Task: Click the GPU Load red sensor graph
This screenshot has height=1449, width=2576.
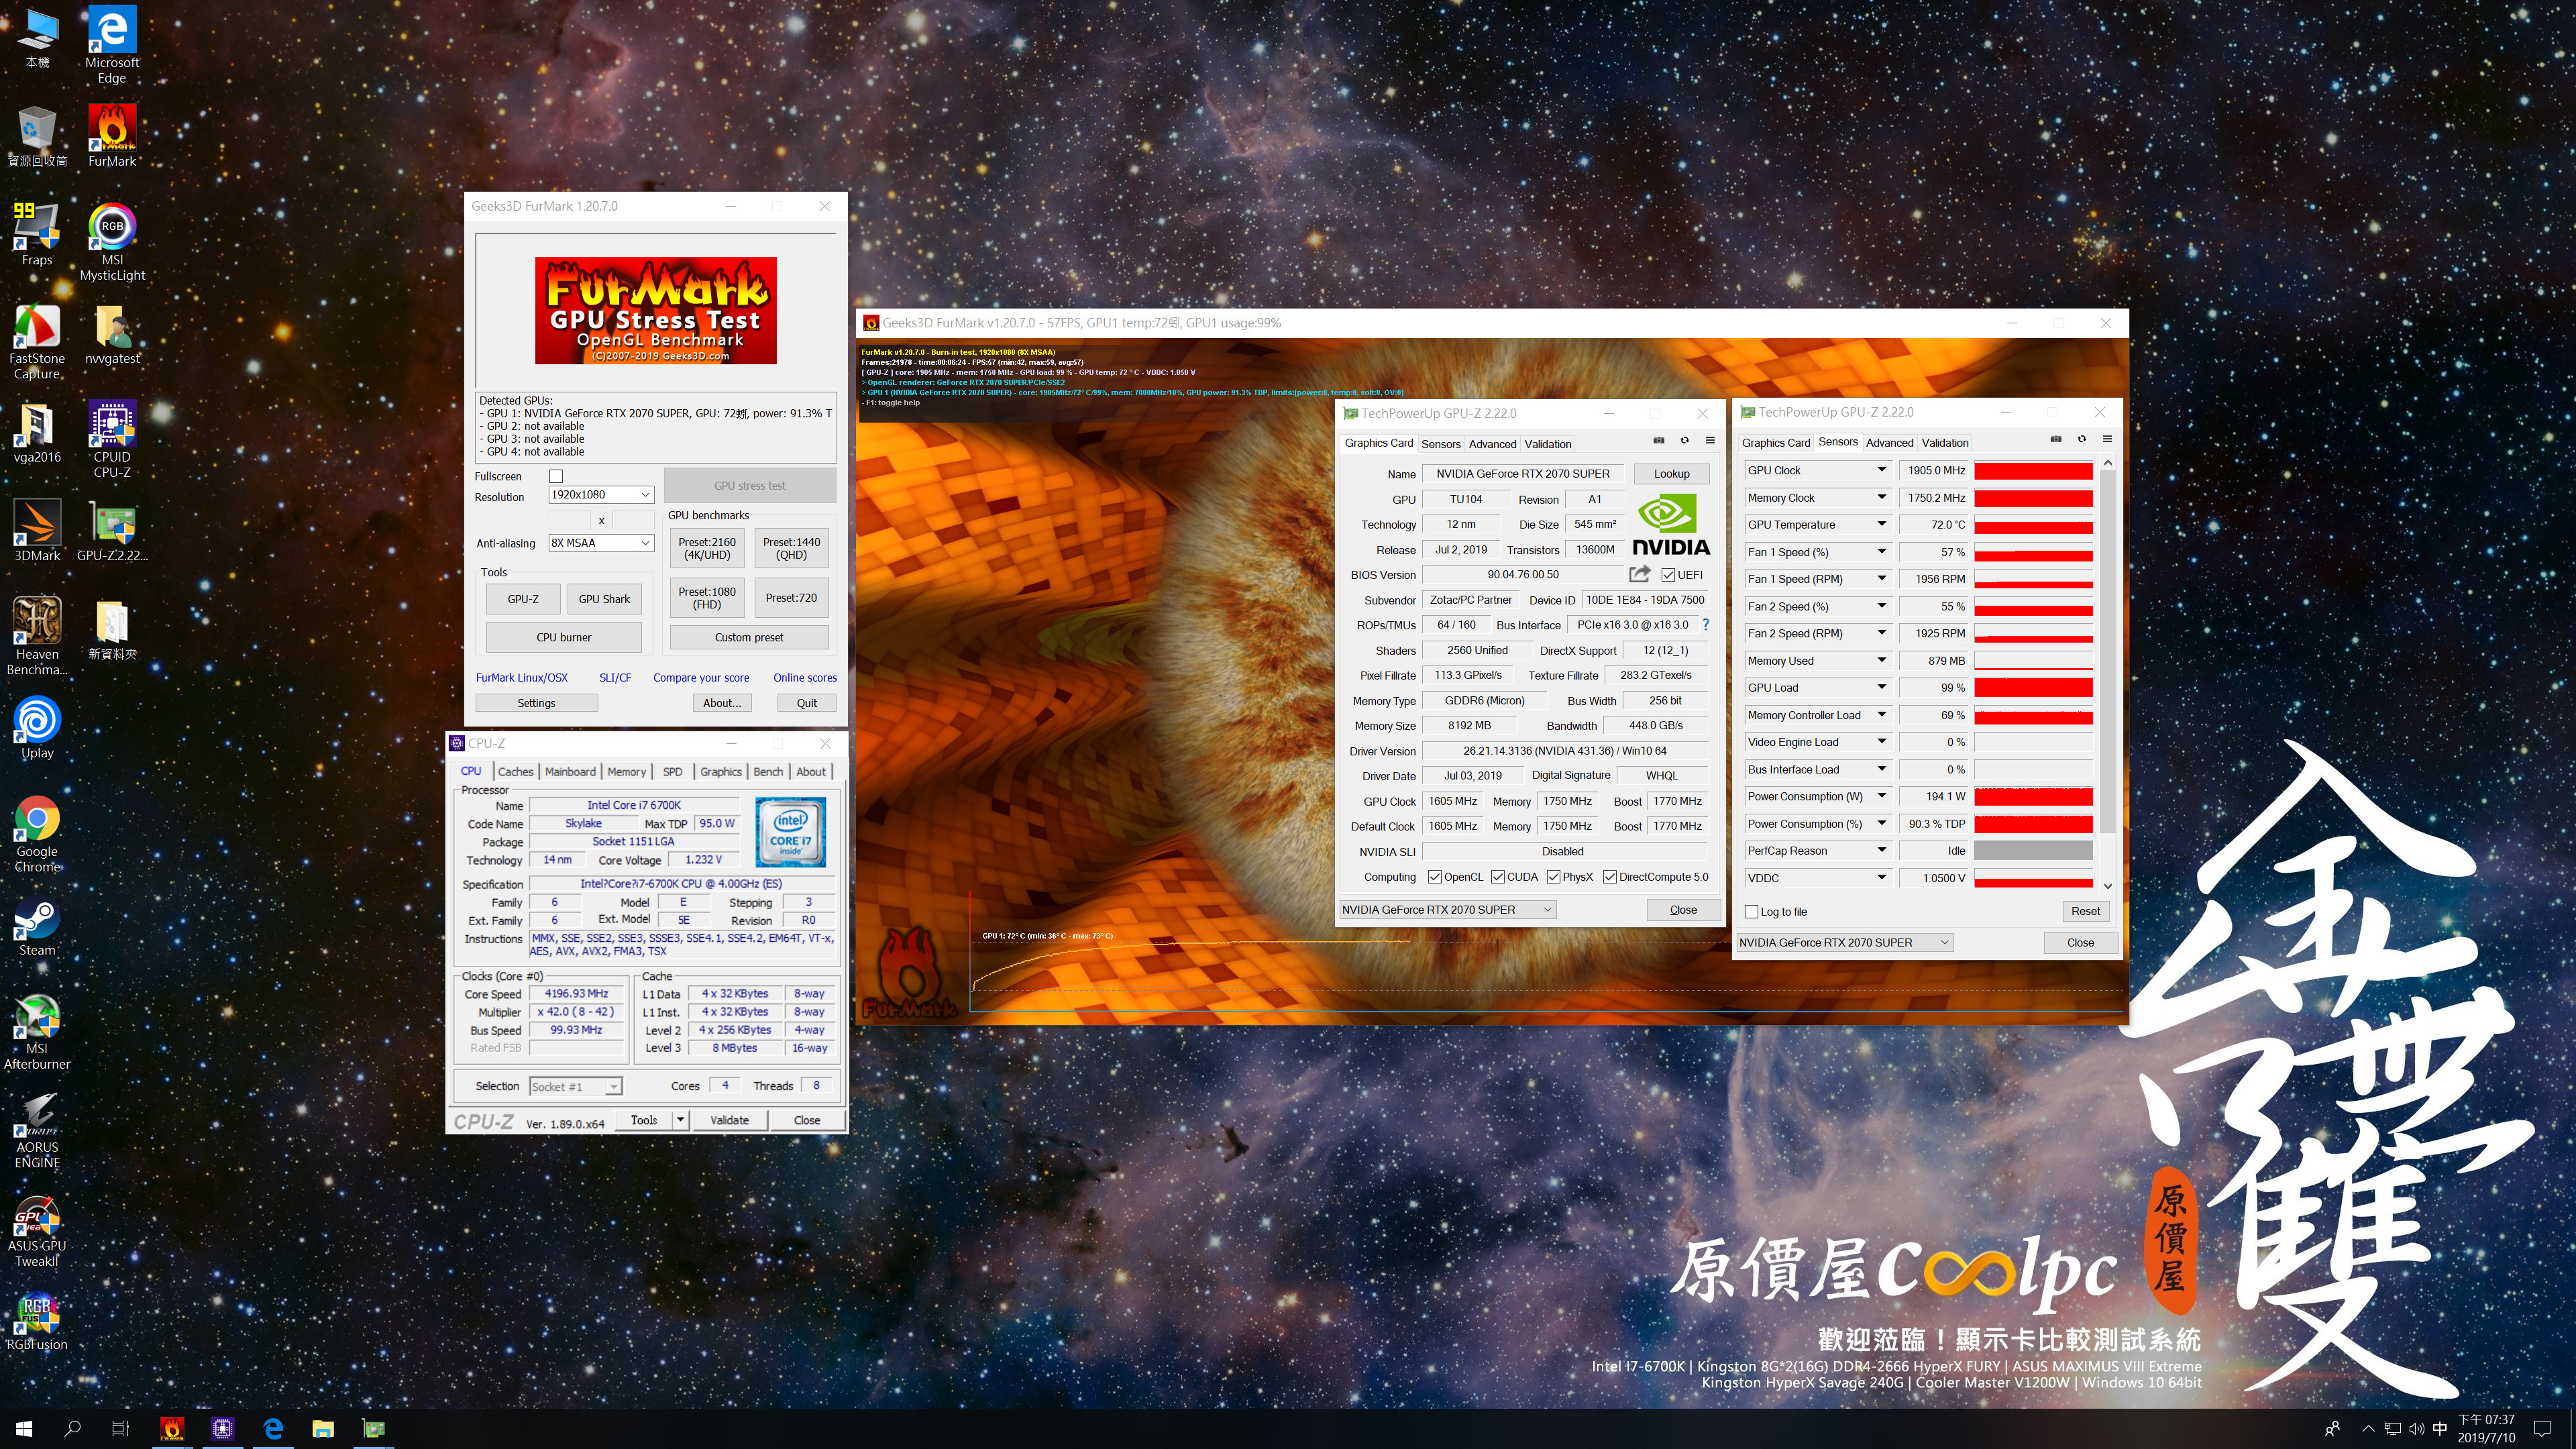Action: pyautogui.click(x=2033, y=687)
